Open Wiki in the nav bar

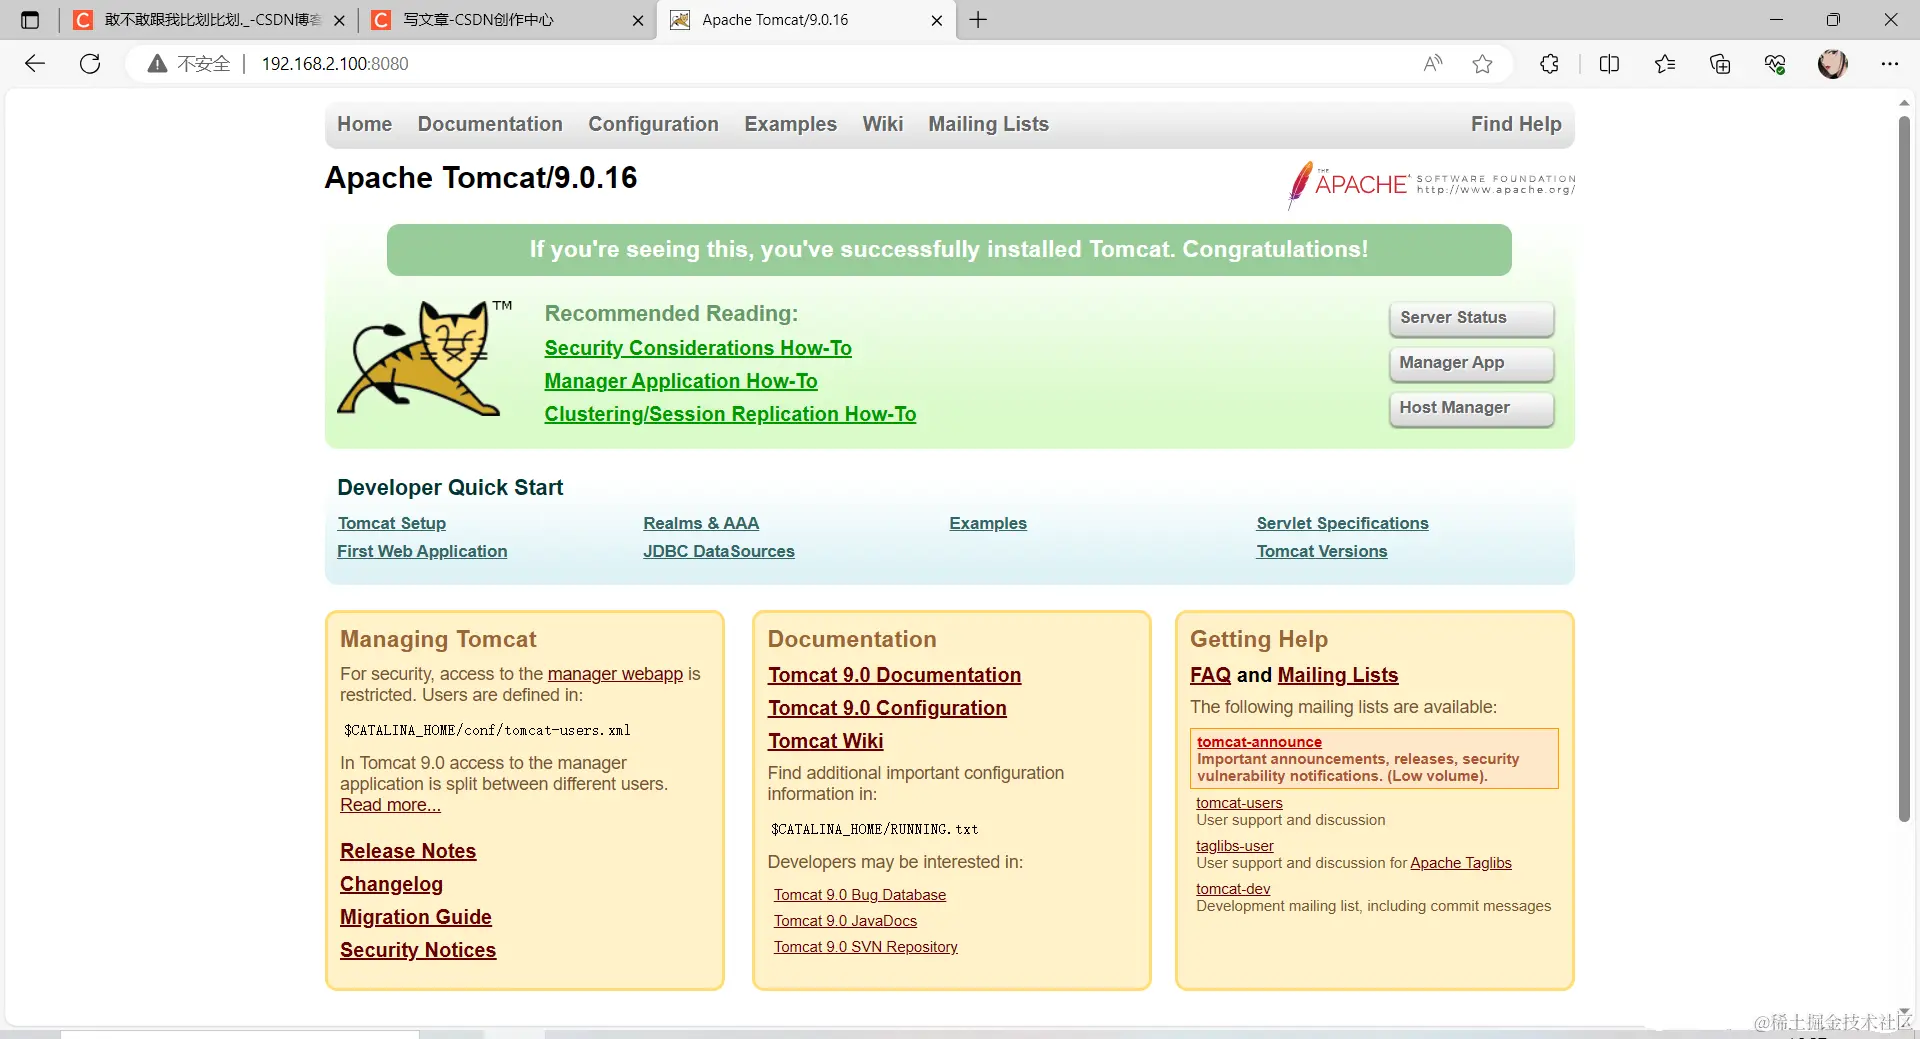point(882,124)
